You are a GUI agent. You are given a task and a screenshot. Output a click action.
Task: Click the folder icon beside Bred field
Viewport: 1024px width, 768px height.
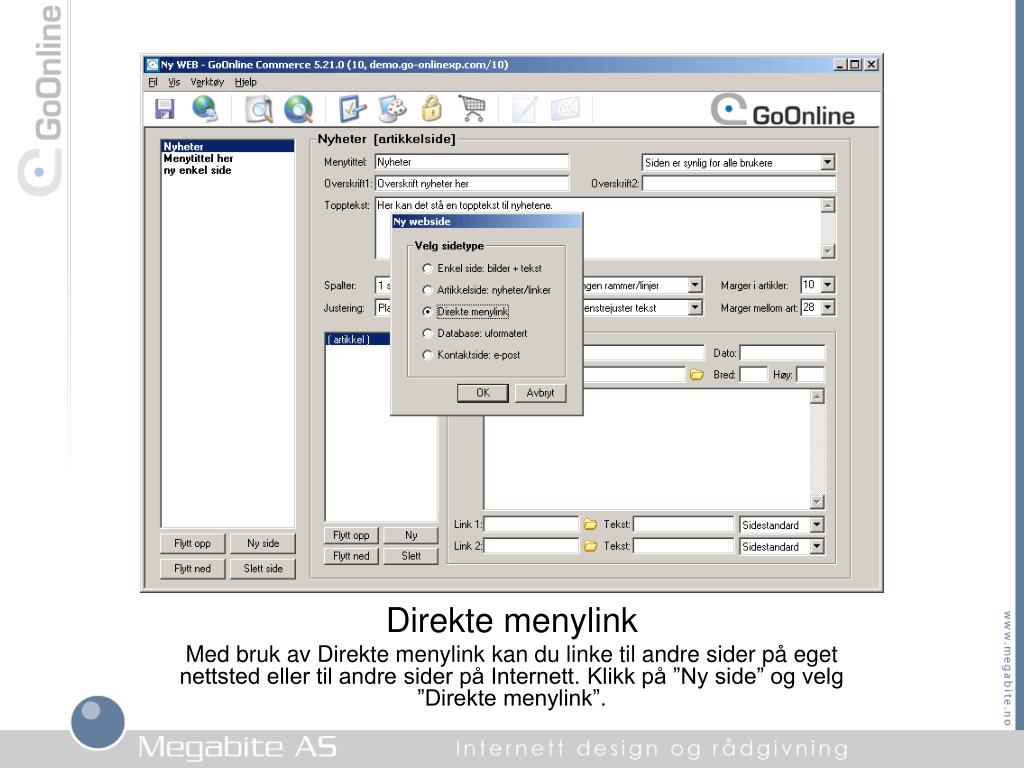697,375
